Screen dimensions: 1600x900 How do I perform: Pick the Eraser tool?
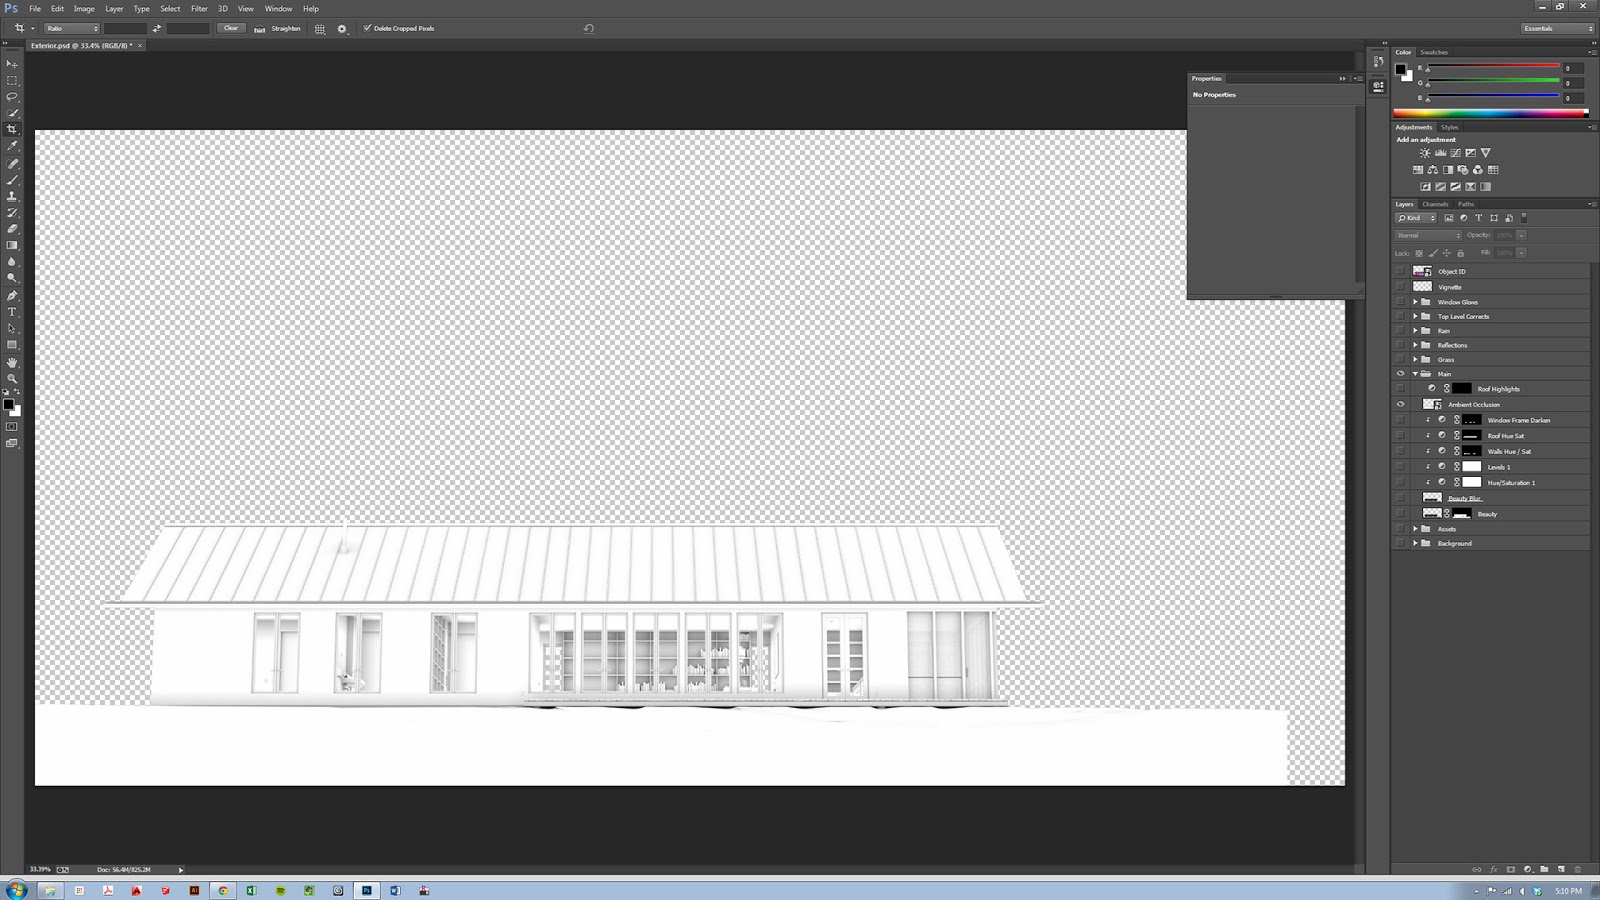click(12, 228)
